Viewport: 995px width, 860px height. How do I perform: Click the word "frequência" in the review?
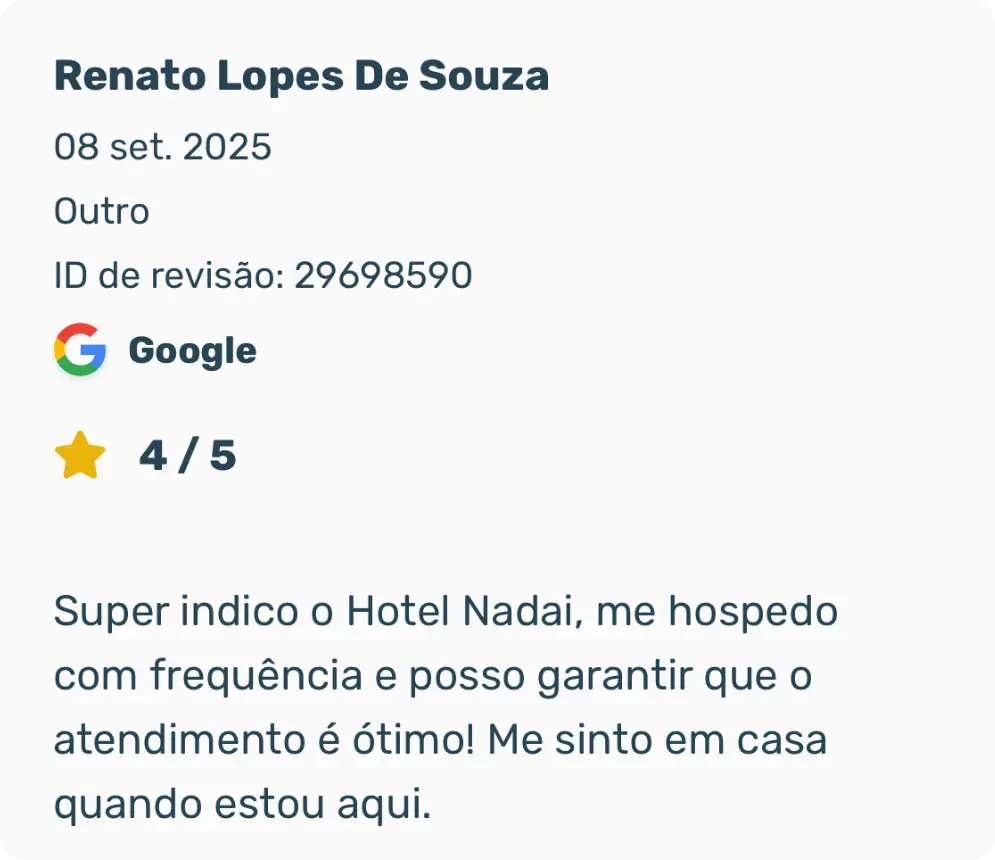[x=256, y=677]
